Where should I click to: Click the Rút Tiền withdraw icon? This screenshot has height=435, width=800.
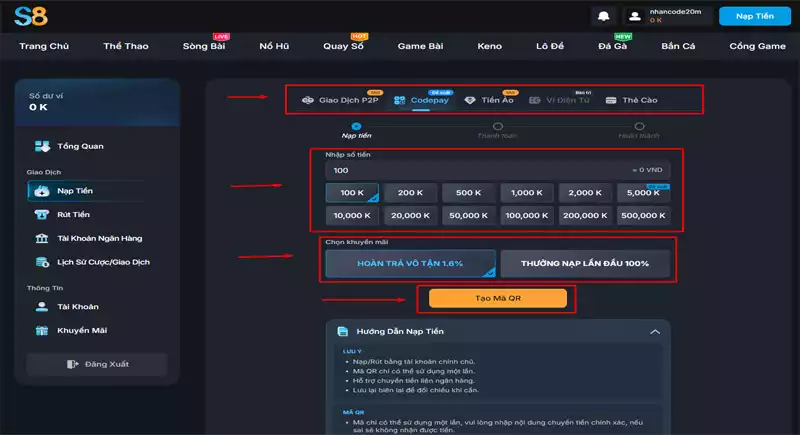point(42,215)
